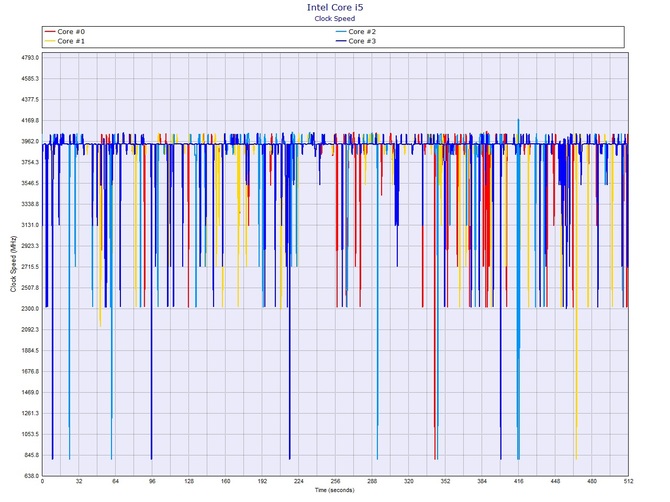Click the 4169.8 y-axis value
The image size is (670, 502).
pyautogui.click(x=30, y=120)
